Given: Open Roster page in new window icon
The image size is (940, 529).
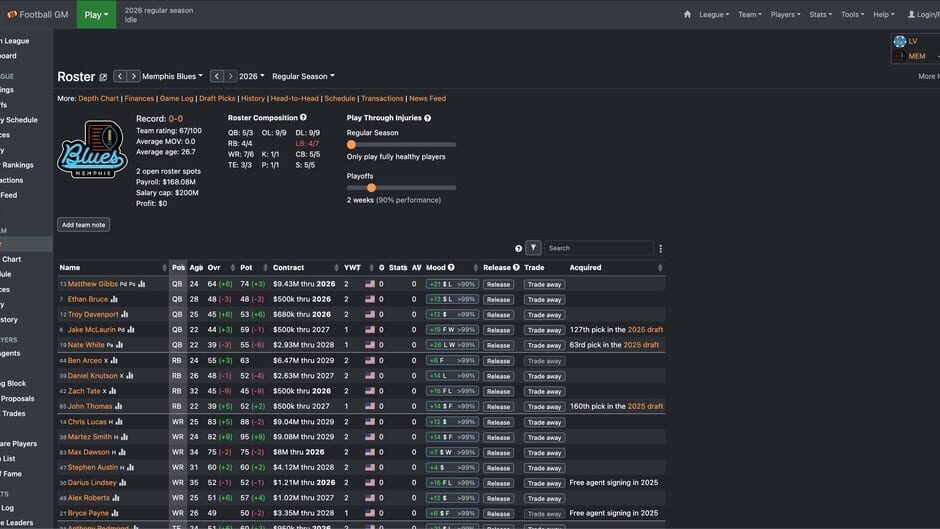Looking at the screenshot, I should click(103, 77).
